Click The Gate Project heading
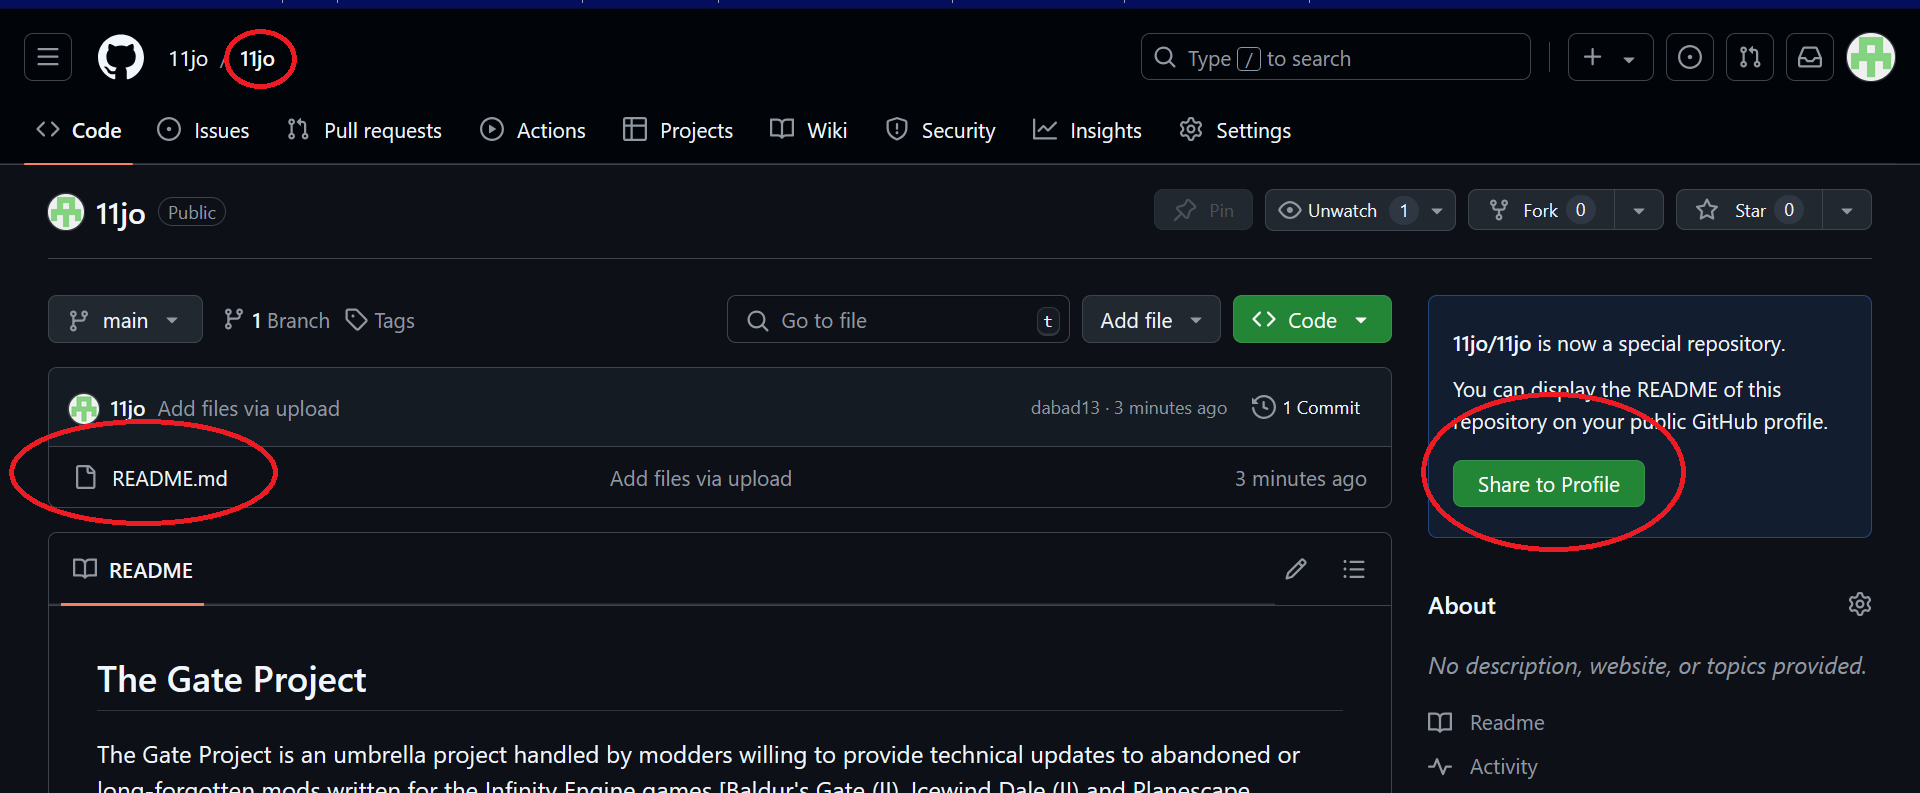This screenshot has height=793, width=1920. click(232, 679)
